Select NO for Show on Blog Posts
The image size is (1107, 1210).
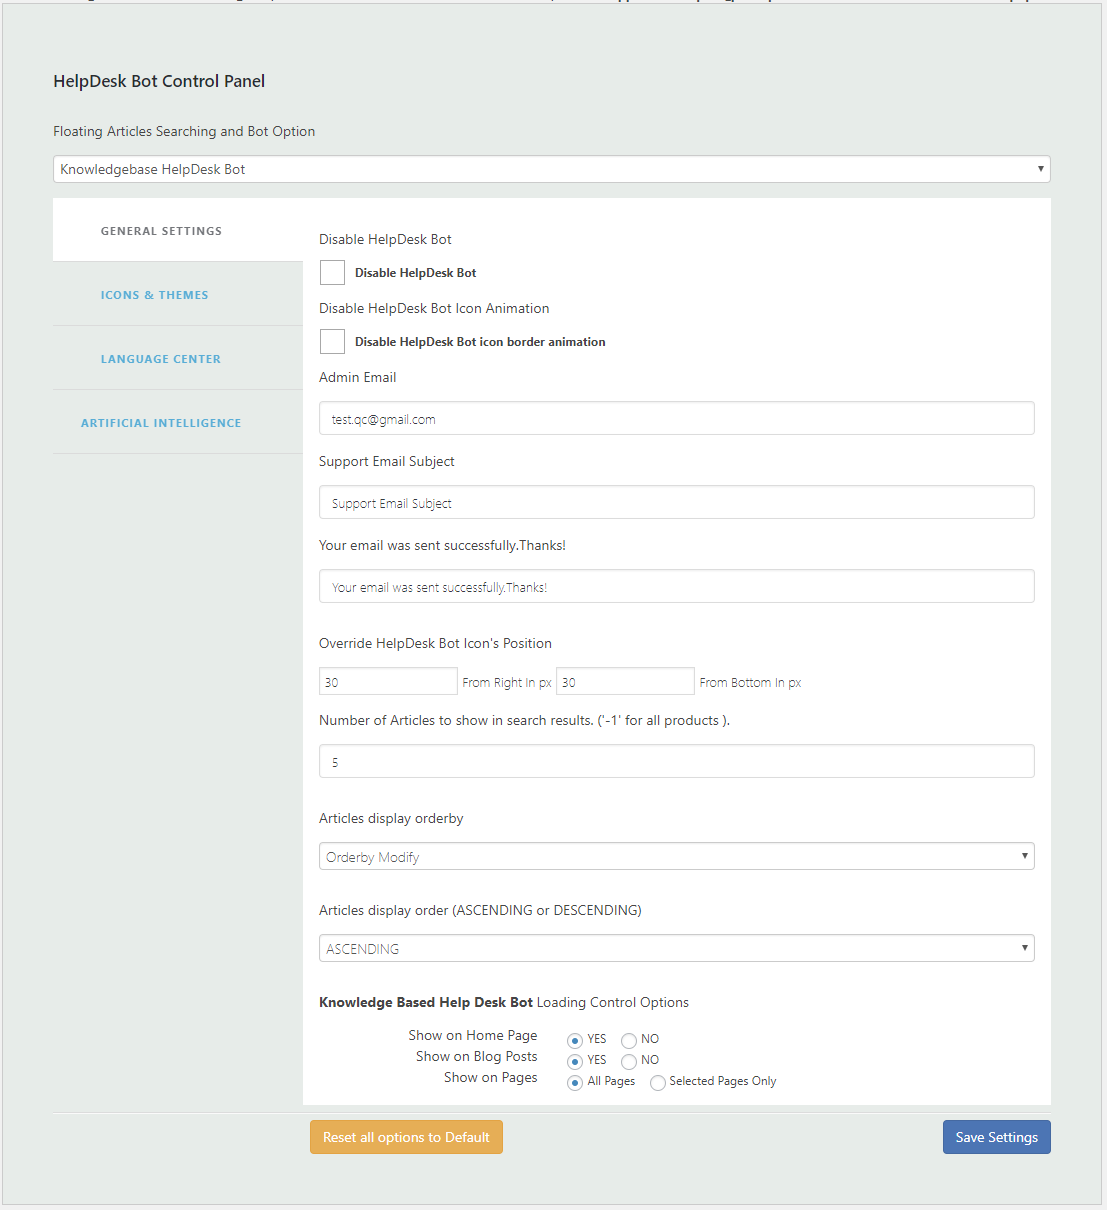click(x=629, y=1061)
